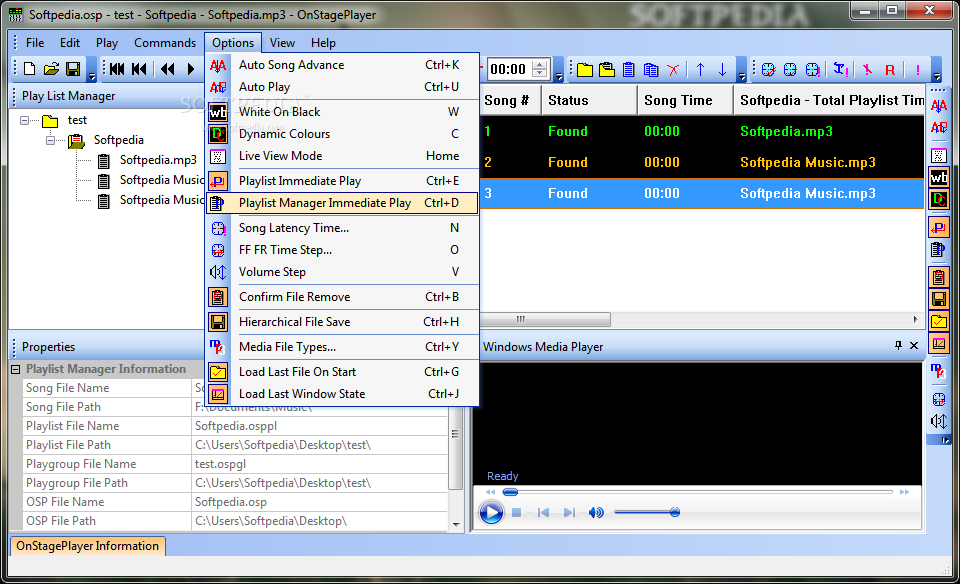Click the Auto Song Advance icon in right sidebar
960x584 pixels.
click(x=939, y=105)
